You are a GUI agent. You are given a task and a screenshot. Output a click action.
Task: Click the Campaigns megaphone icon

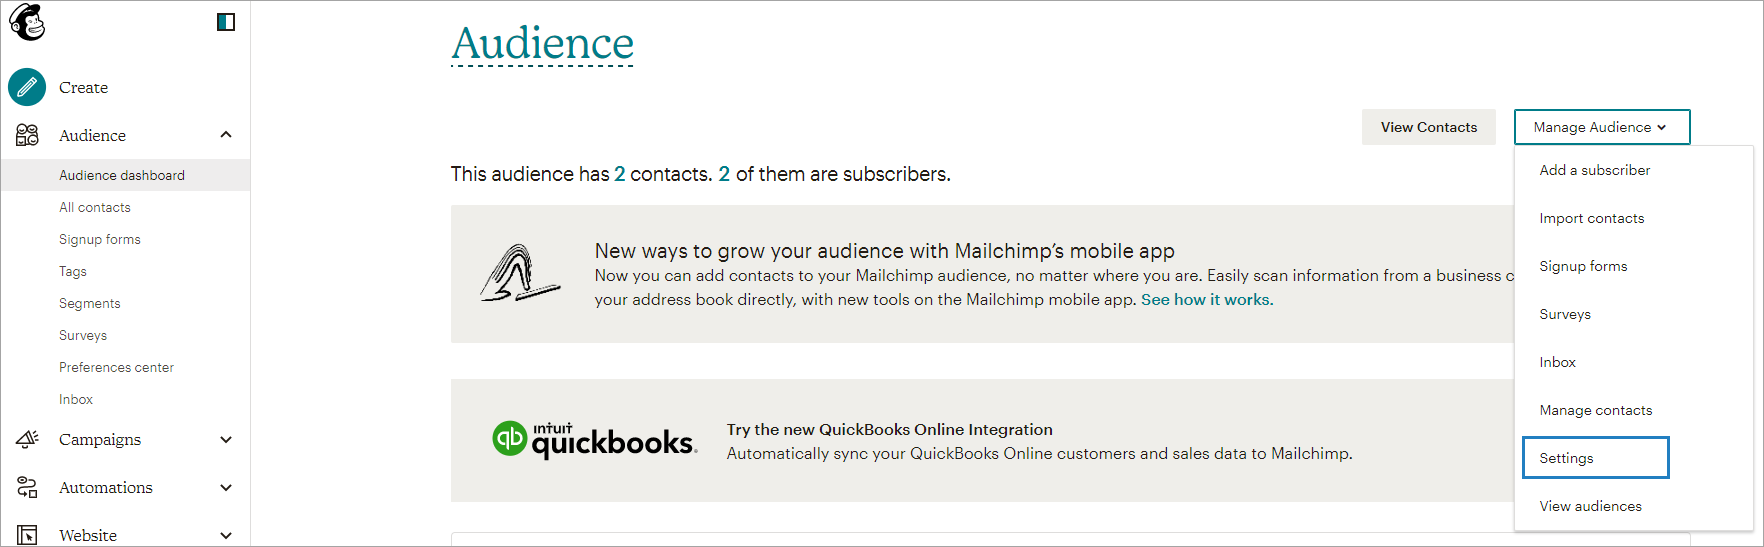[x=27, y=439]
